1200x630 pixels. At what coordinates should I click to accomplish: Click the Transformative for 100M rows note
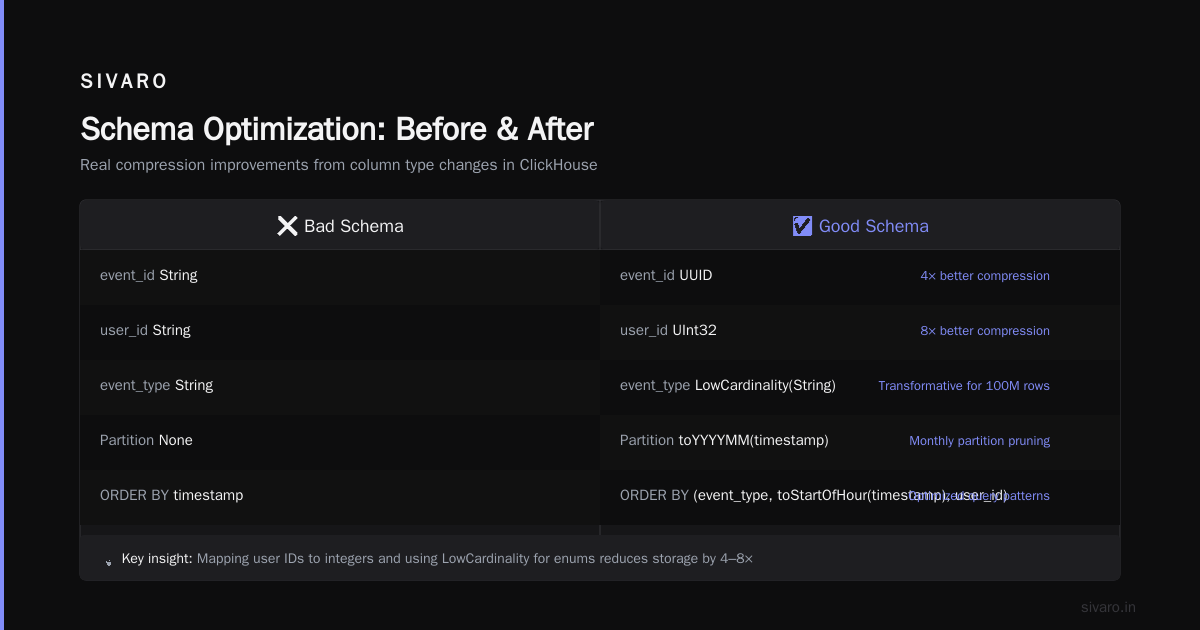[x=964, y=386]
